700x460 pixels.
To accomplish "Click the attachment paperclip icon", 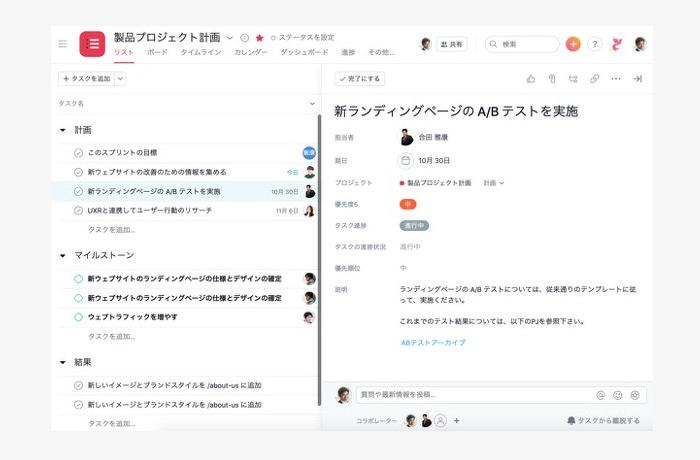I will click(x=552, y=78).
